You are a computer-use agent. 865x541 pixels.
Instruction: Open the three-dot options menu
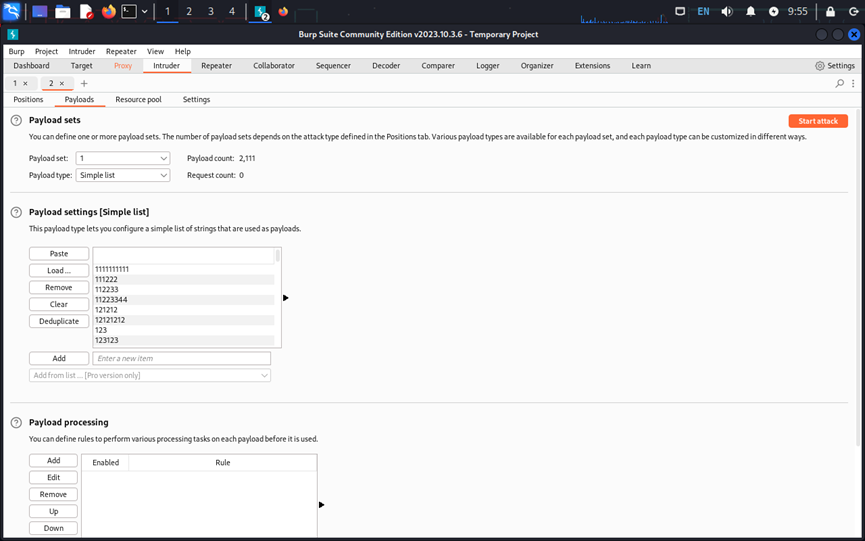point(853,83)
